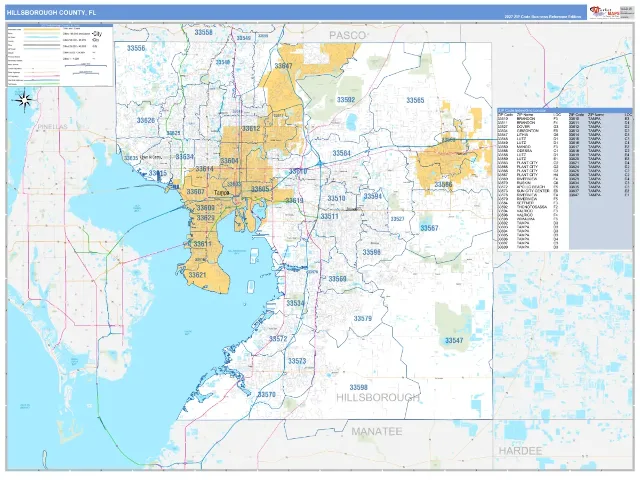Click ZIP code label 33569
Screen dimensions: 640x480
[x=338, y=279]
